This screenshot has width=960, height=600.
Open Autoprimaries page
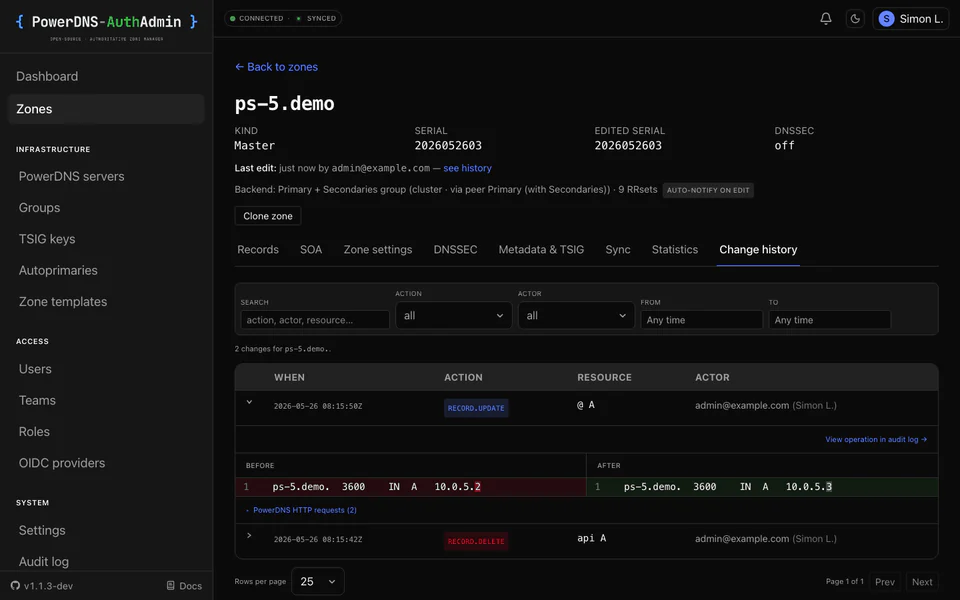click(x=58, y=270)
